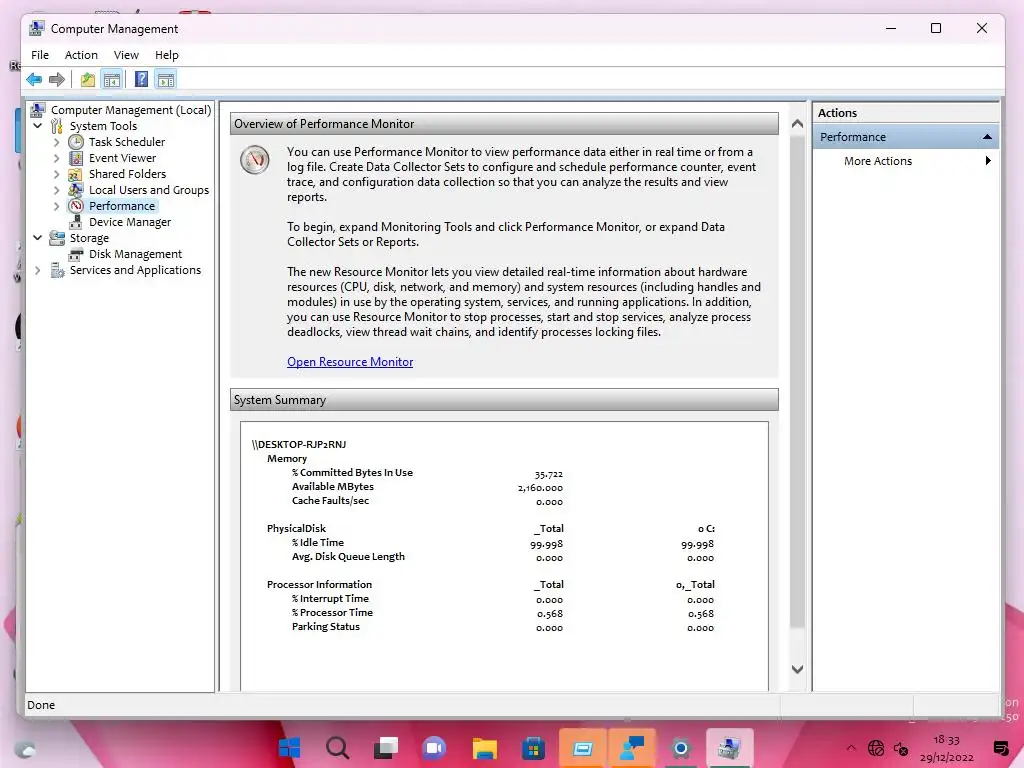Expand the Performance tree node
Image resolution: width=1024 pixels, height=768 pixels.
pyautogui.click(x=57, y=206)
